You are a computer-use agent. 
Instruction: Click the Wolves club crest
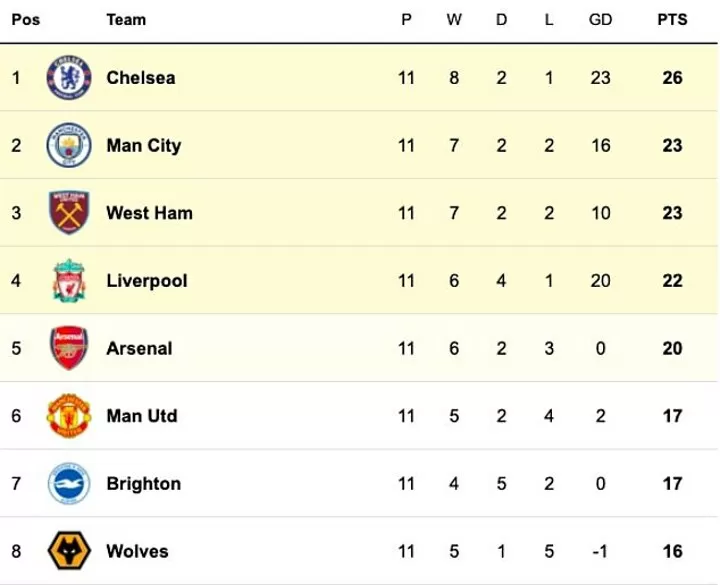tap(69, 551)
